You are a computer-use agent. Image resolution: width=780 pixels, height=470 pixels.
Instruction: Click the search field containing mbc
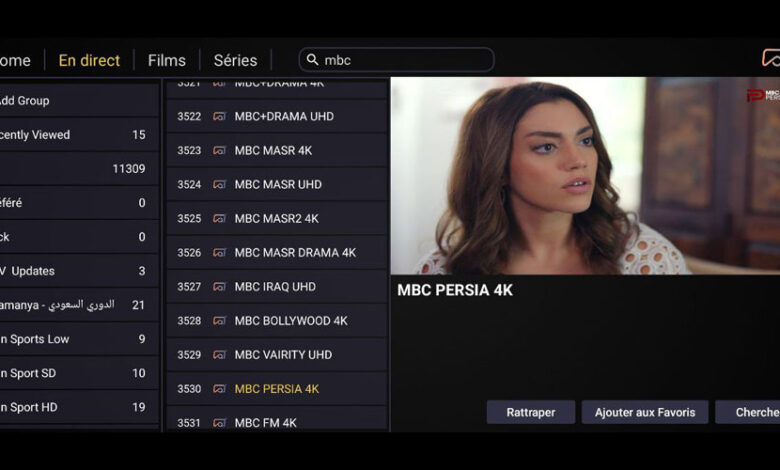pos(396,60)
